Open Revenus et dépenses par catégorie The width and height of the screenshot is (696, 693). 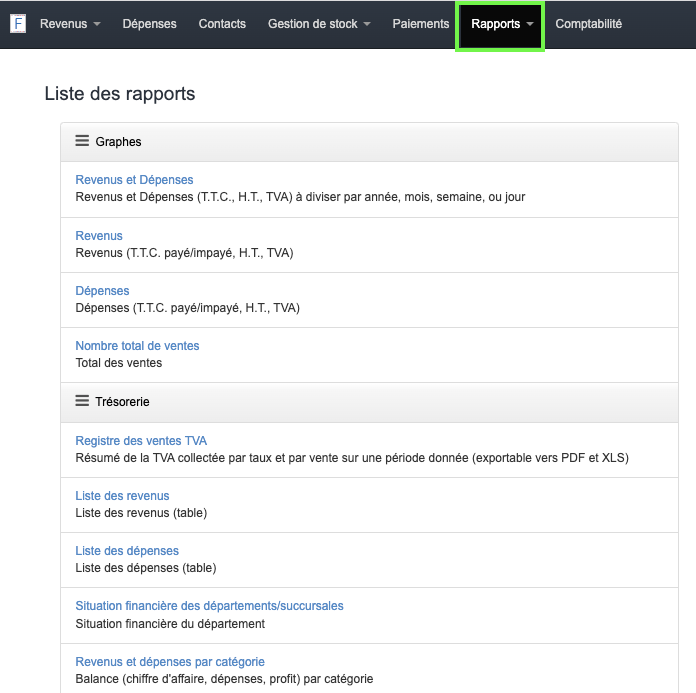pyautogui.click(x=170, y=662)
